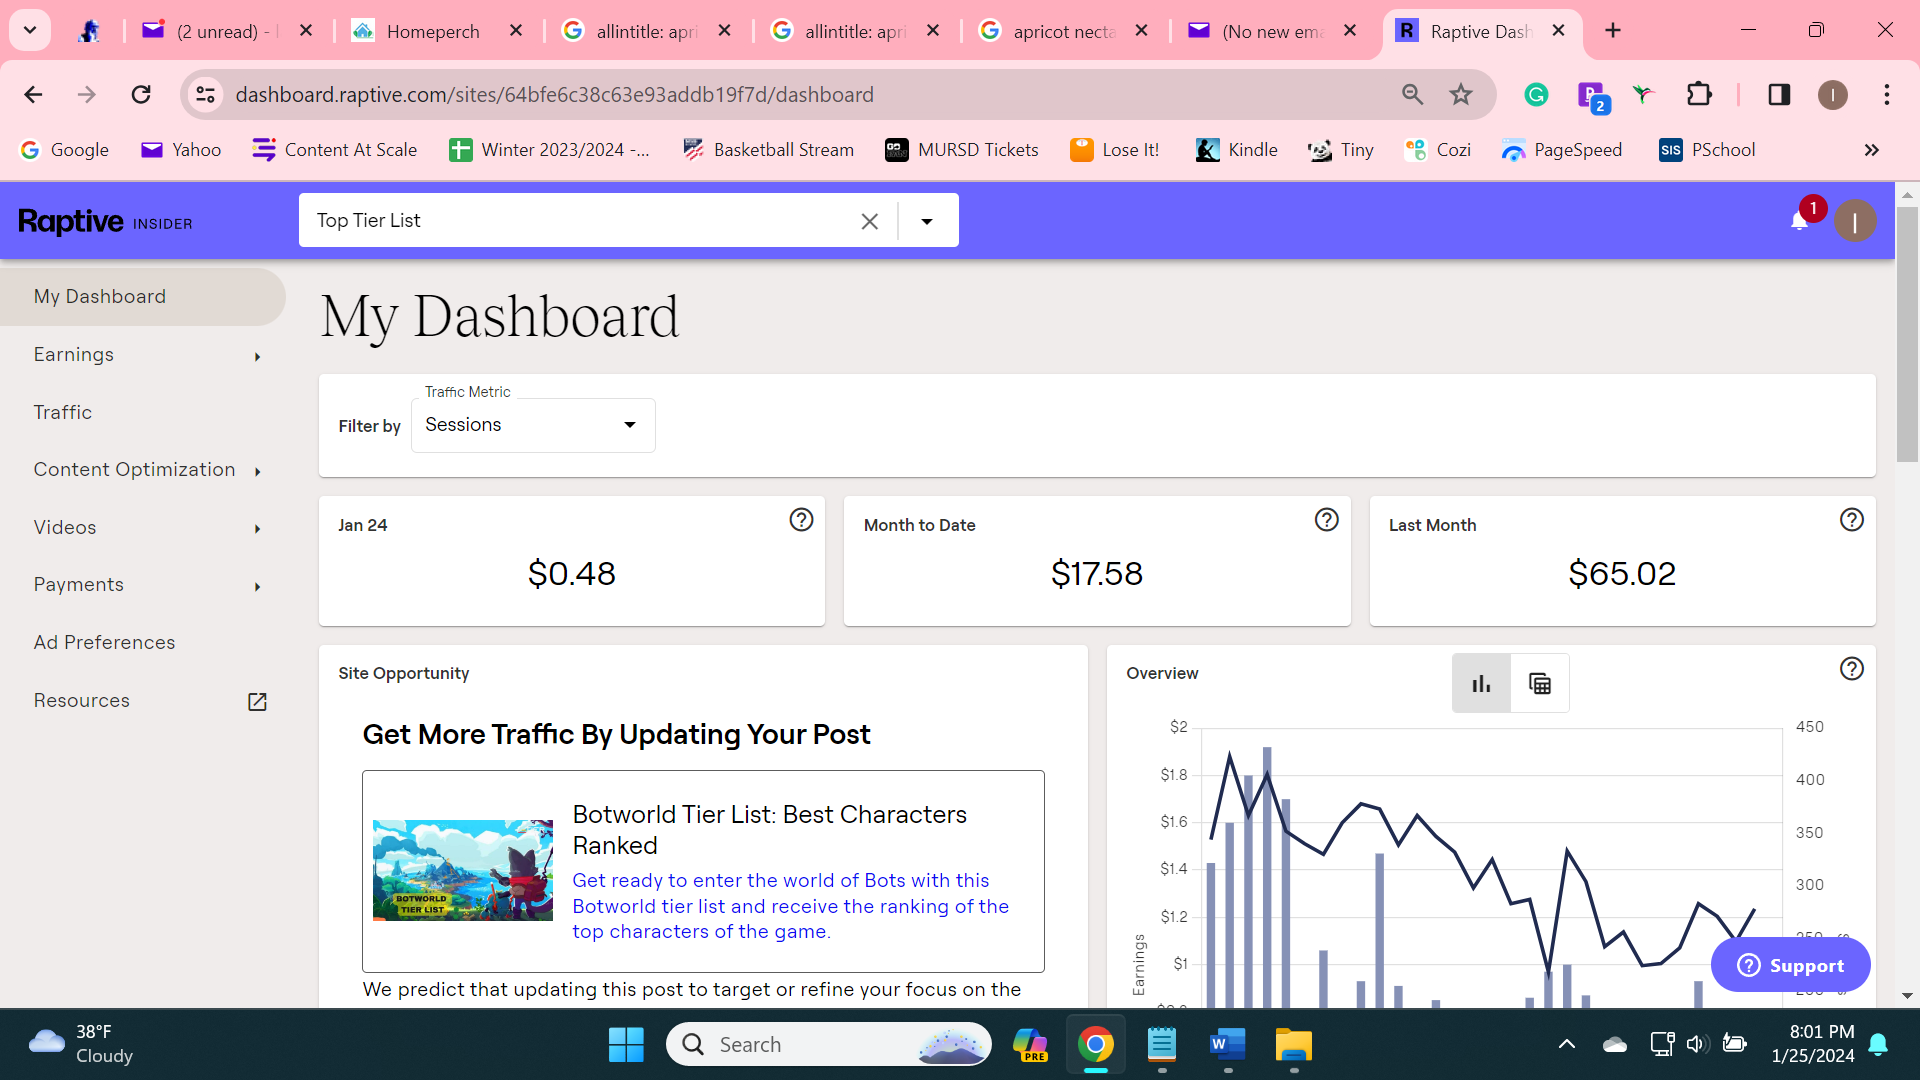Open the tab search dropdown arrow
The width and height of the screenshot is (1920, 1080).
[x=30, y=31]
